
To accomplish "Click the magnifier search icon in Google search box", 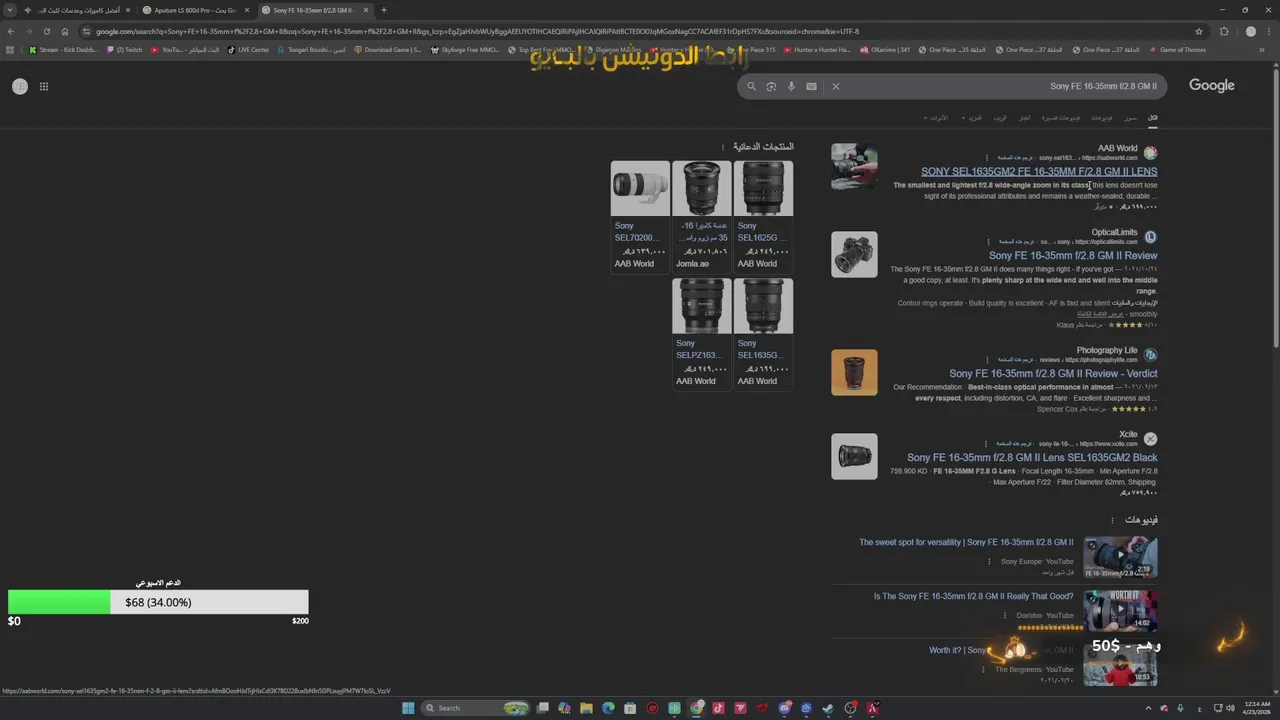I will (752, 86).
